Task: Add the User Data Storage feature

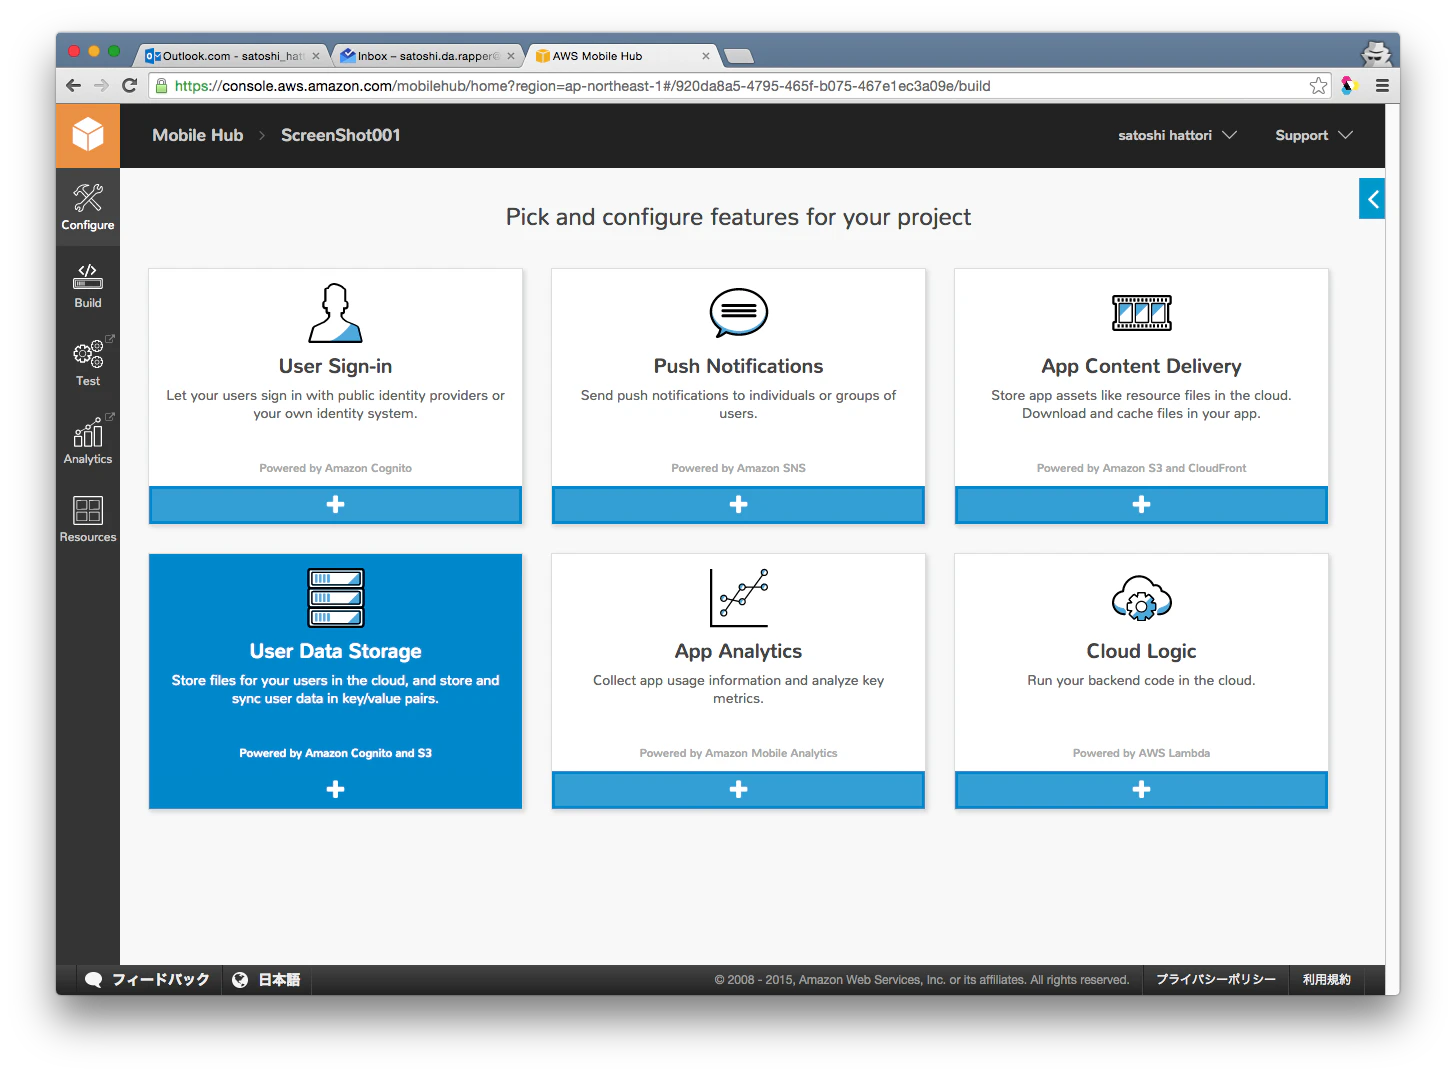Action: pos(336,790)
